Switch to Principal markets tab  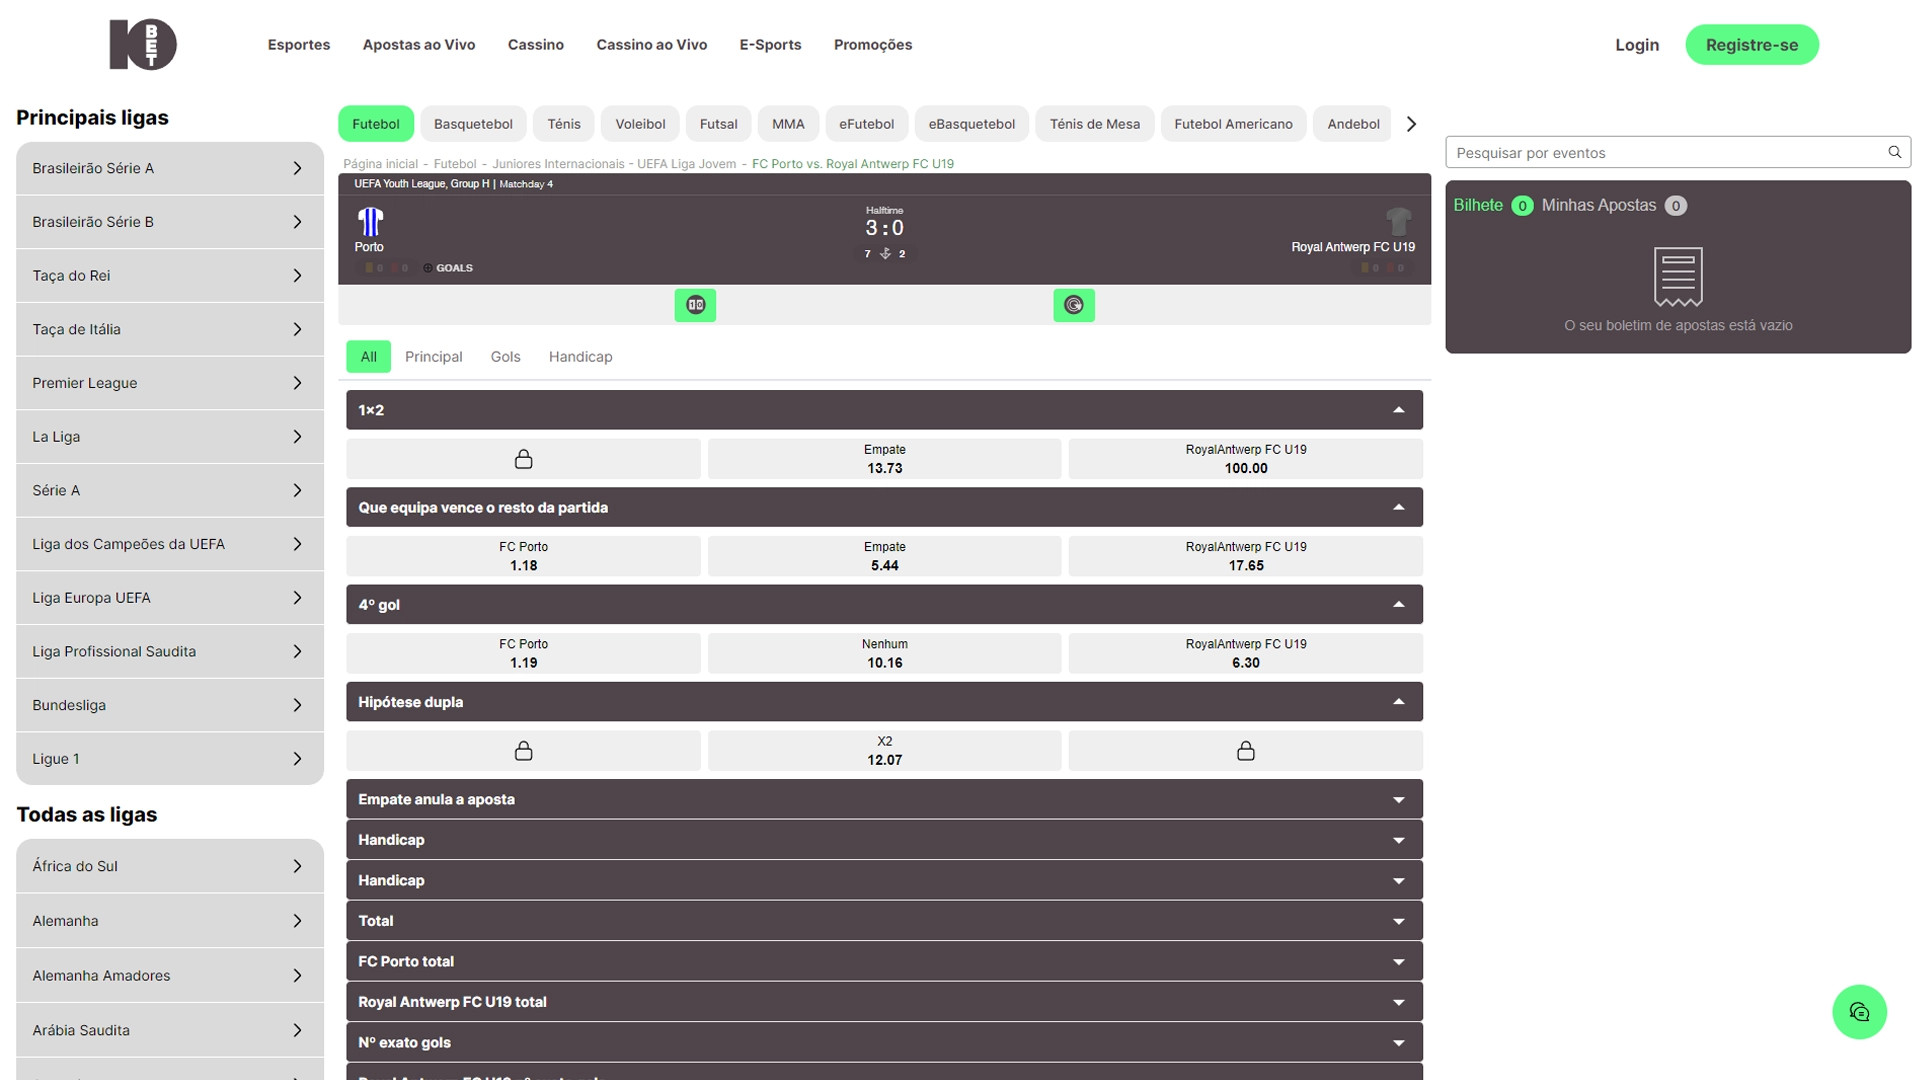coord(433,357)
